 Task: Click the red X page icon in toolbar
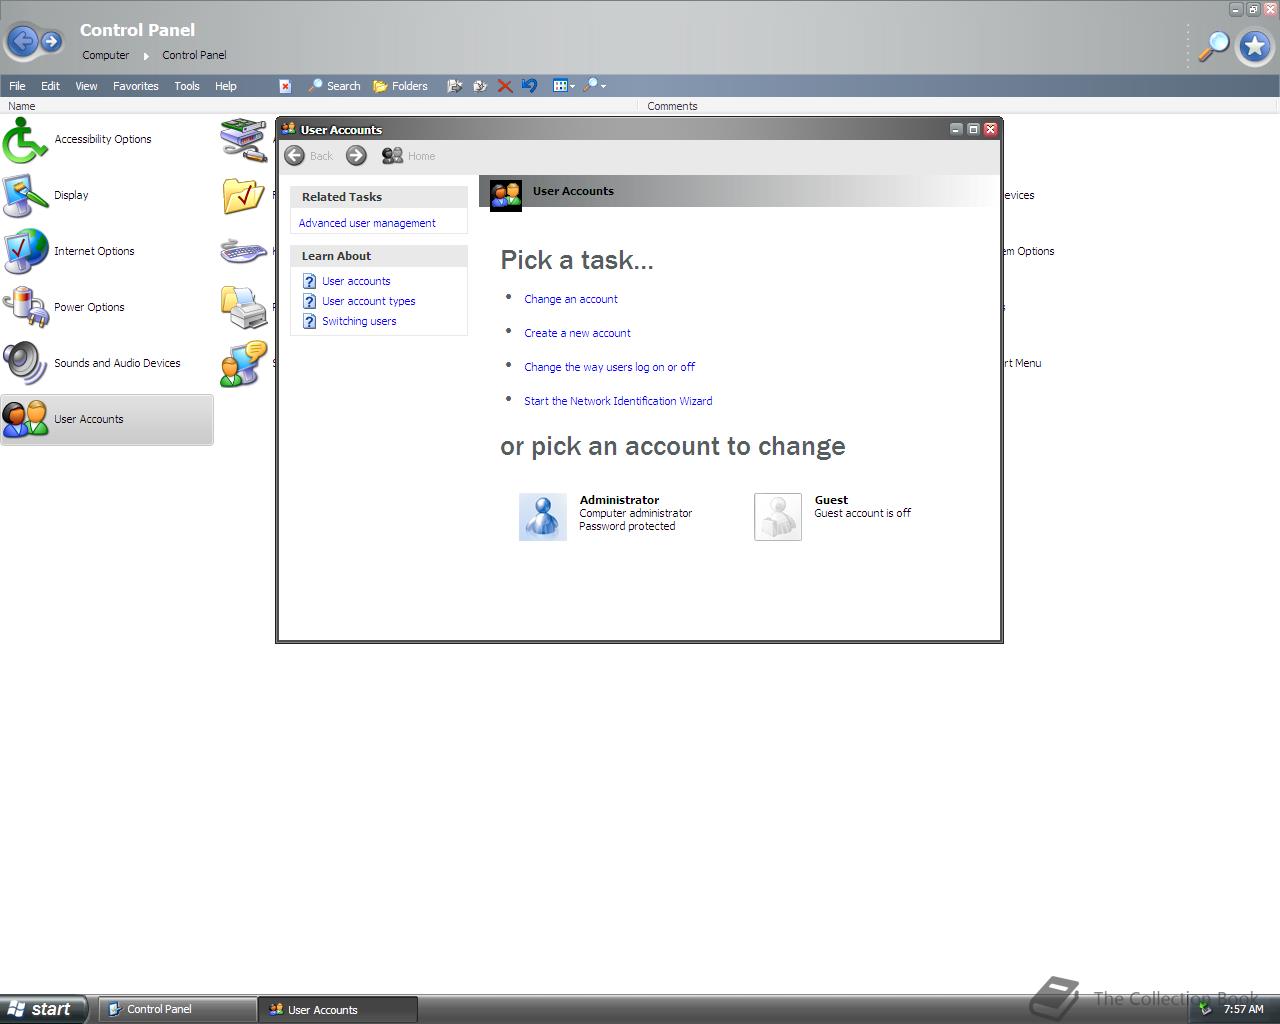pyautogui.click(x=285, y=86)
